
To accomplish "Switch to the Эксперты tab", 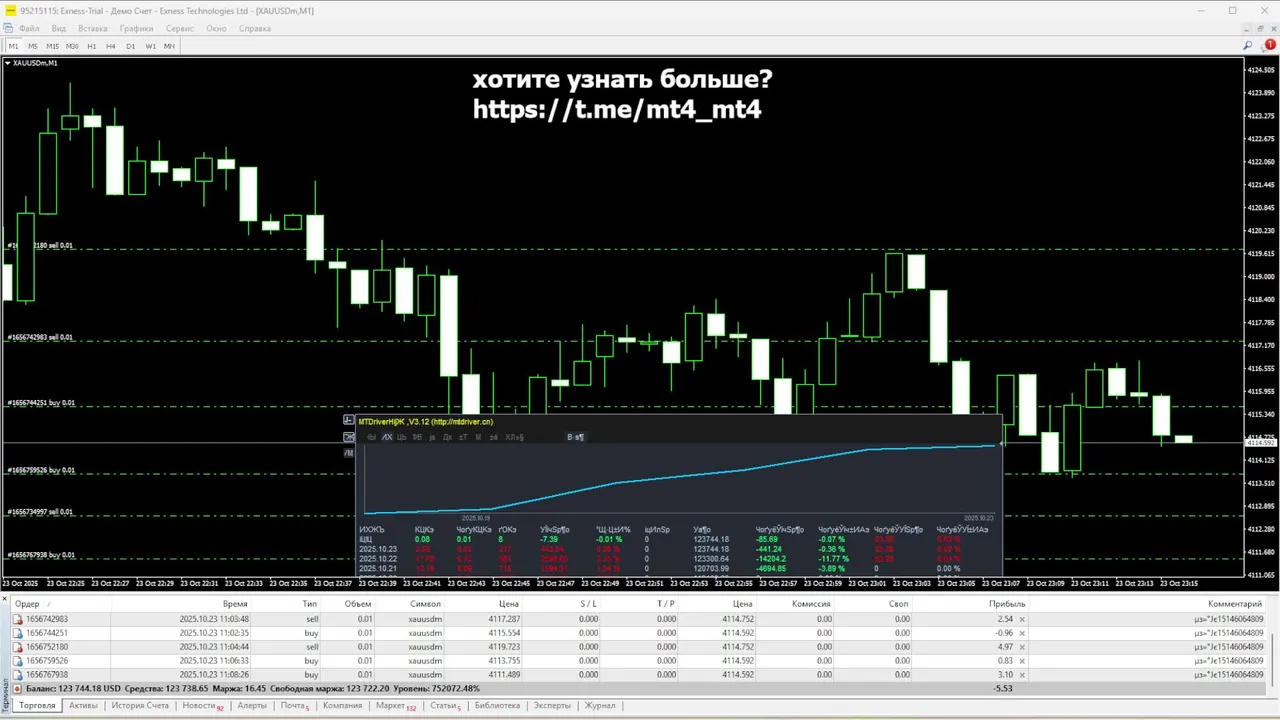I will pos(552,706).
